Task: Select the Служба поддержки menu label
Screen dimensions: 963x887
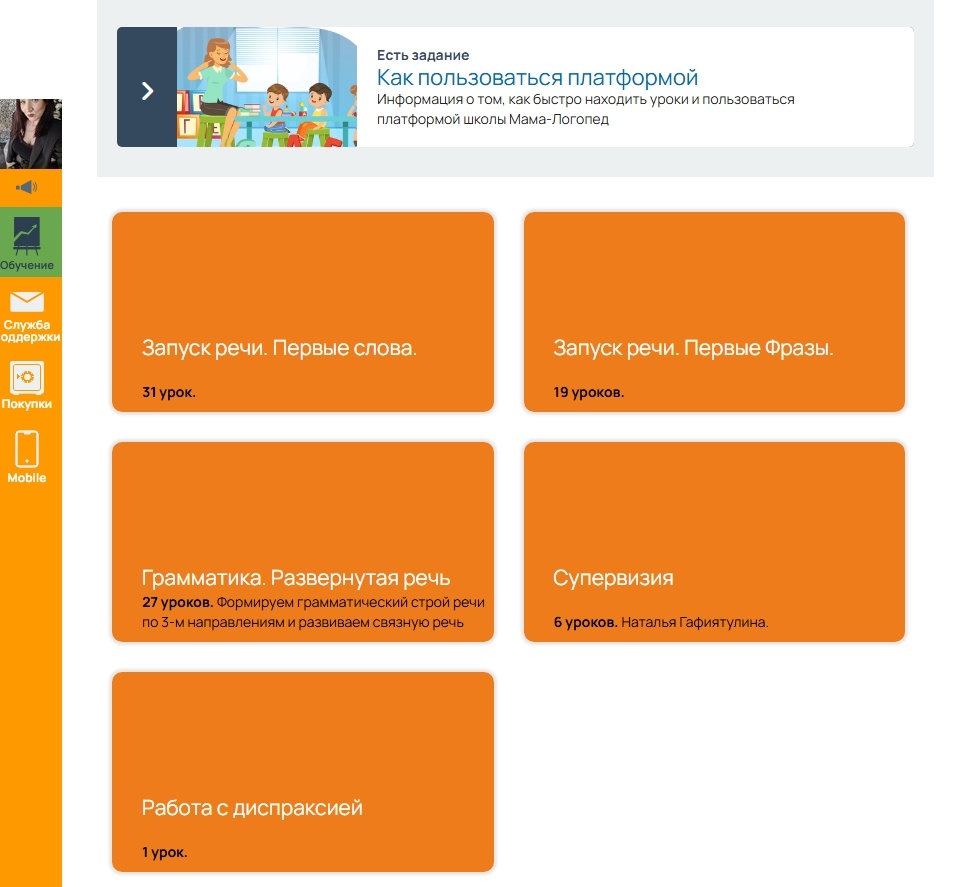Action: [30, 330]
